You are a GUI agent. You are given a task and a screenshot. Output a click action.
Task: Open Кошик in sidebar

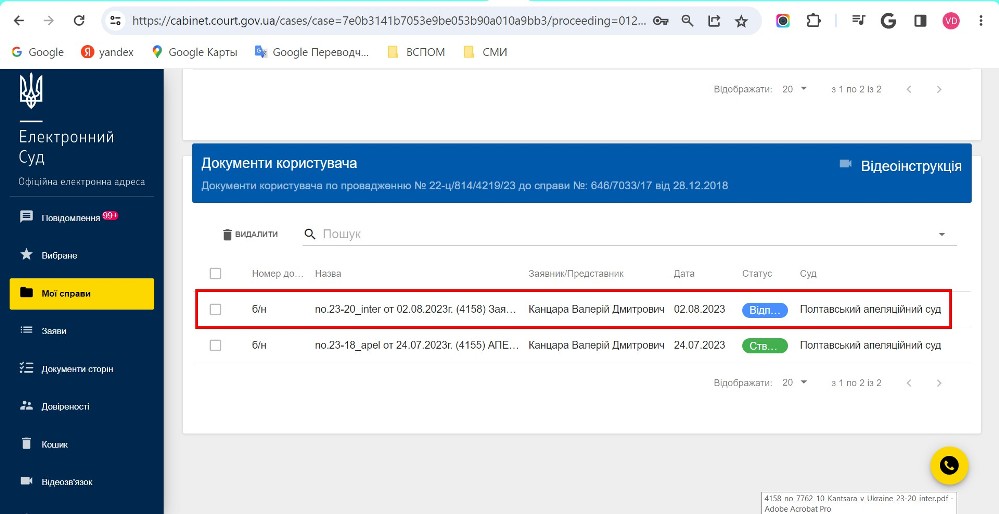[82, 444]
